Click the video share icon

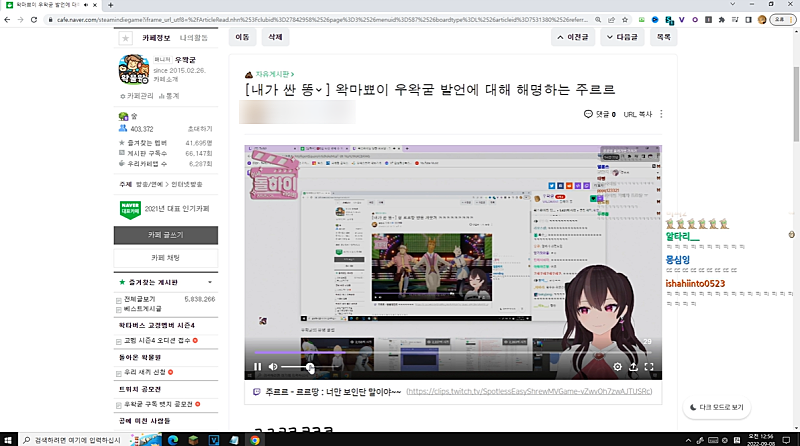(x=632, y=367)
